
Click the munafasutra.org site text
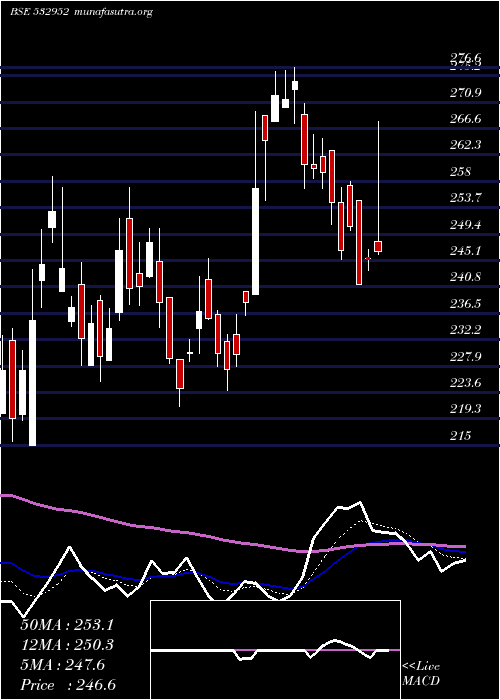click(x=114, y=12)
